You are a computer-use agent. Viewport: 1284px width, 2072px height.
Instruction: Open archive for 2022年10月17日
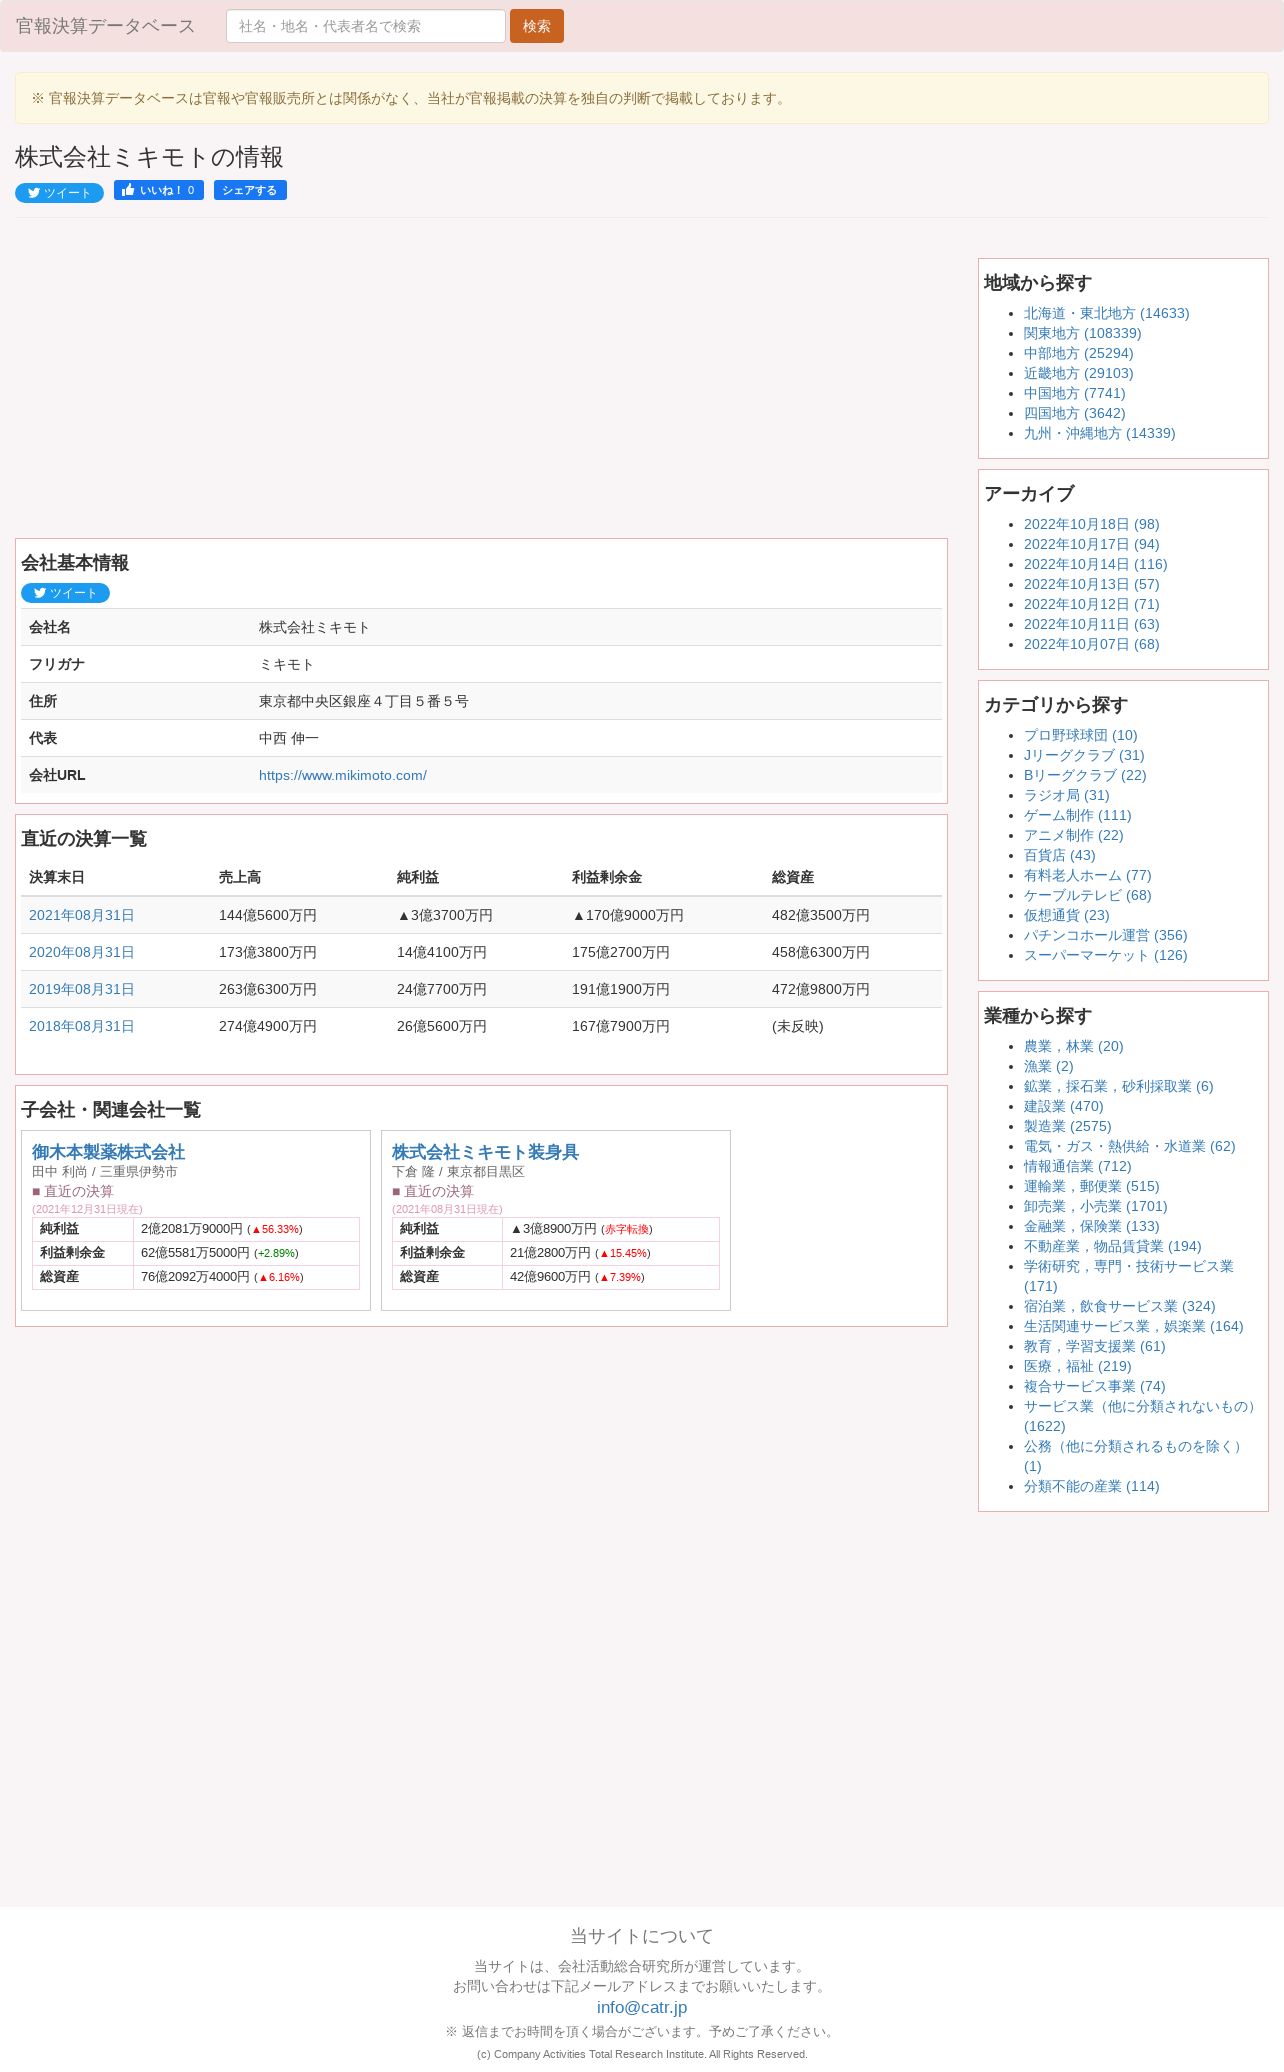click(1091, 544)
